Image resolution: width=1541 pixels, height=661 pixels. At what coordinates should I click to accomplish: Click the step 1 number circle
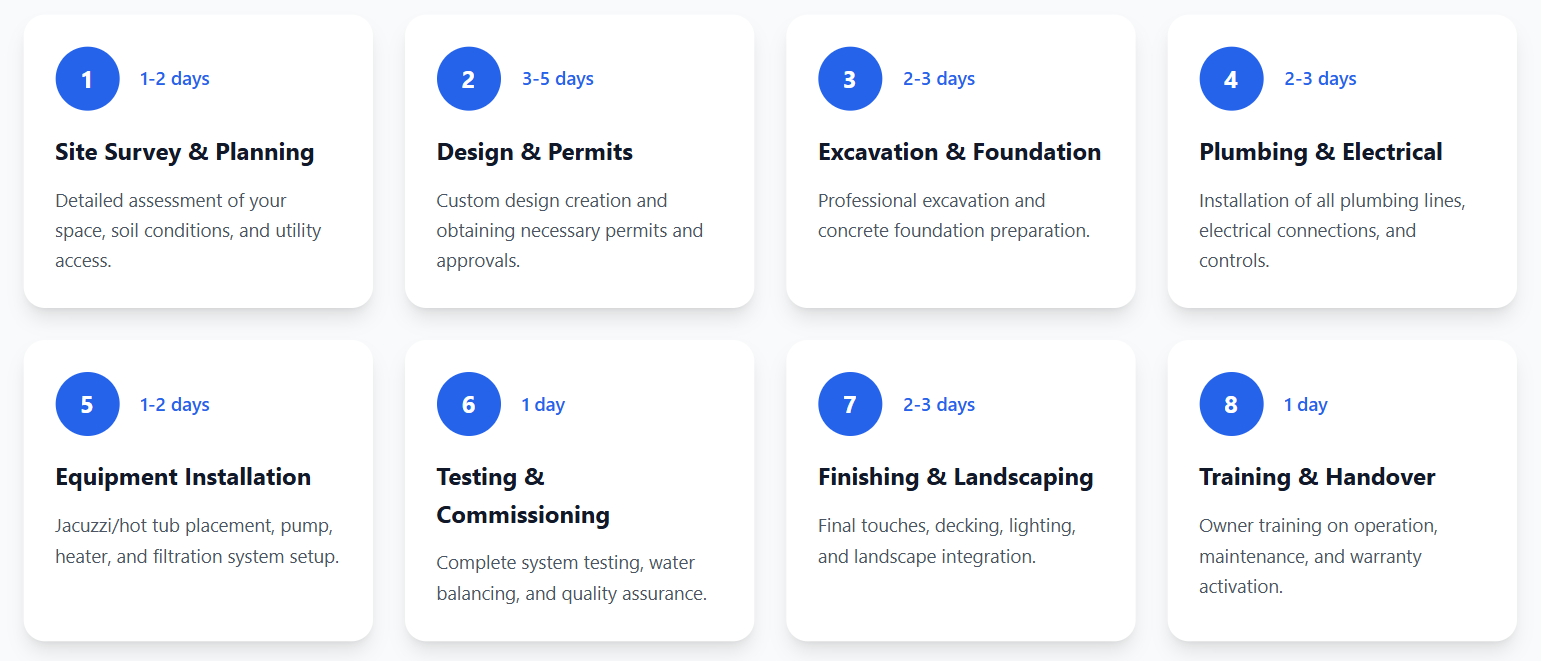(x=87, y=79)
